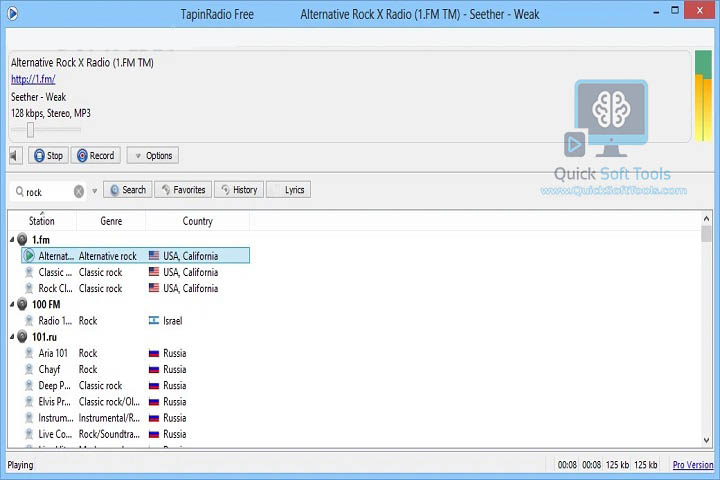Mute the audio with the speaker icon
720x480 pixels.
pyautogui.click(x=16, y=156)
